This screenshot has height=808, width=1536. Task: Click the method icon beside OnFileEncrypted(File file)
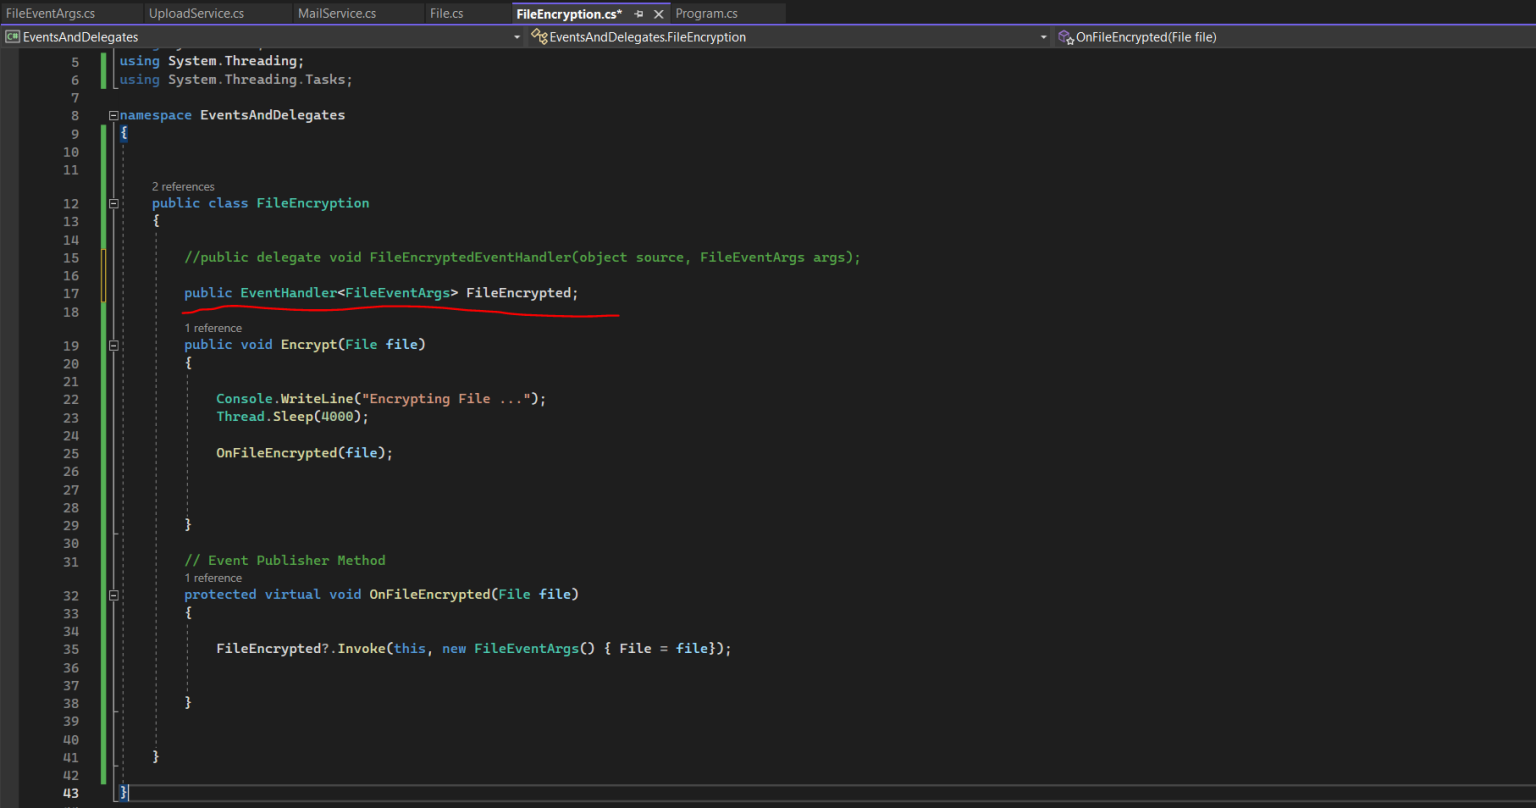click(1066, 37)
